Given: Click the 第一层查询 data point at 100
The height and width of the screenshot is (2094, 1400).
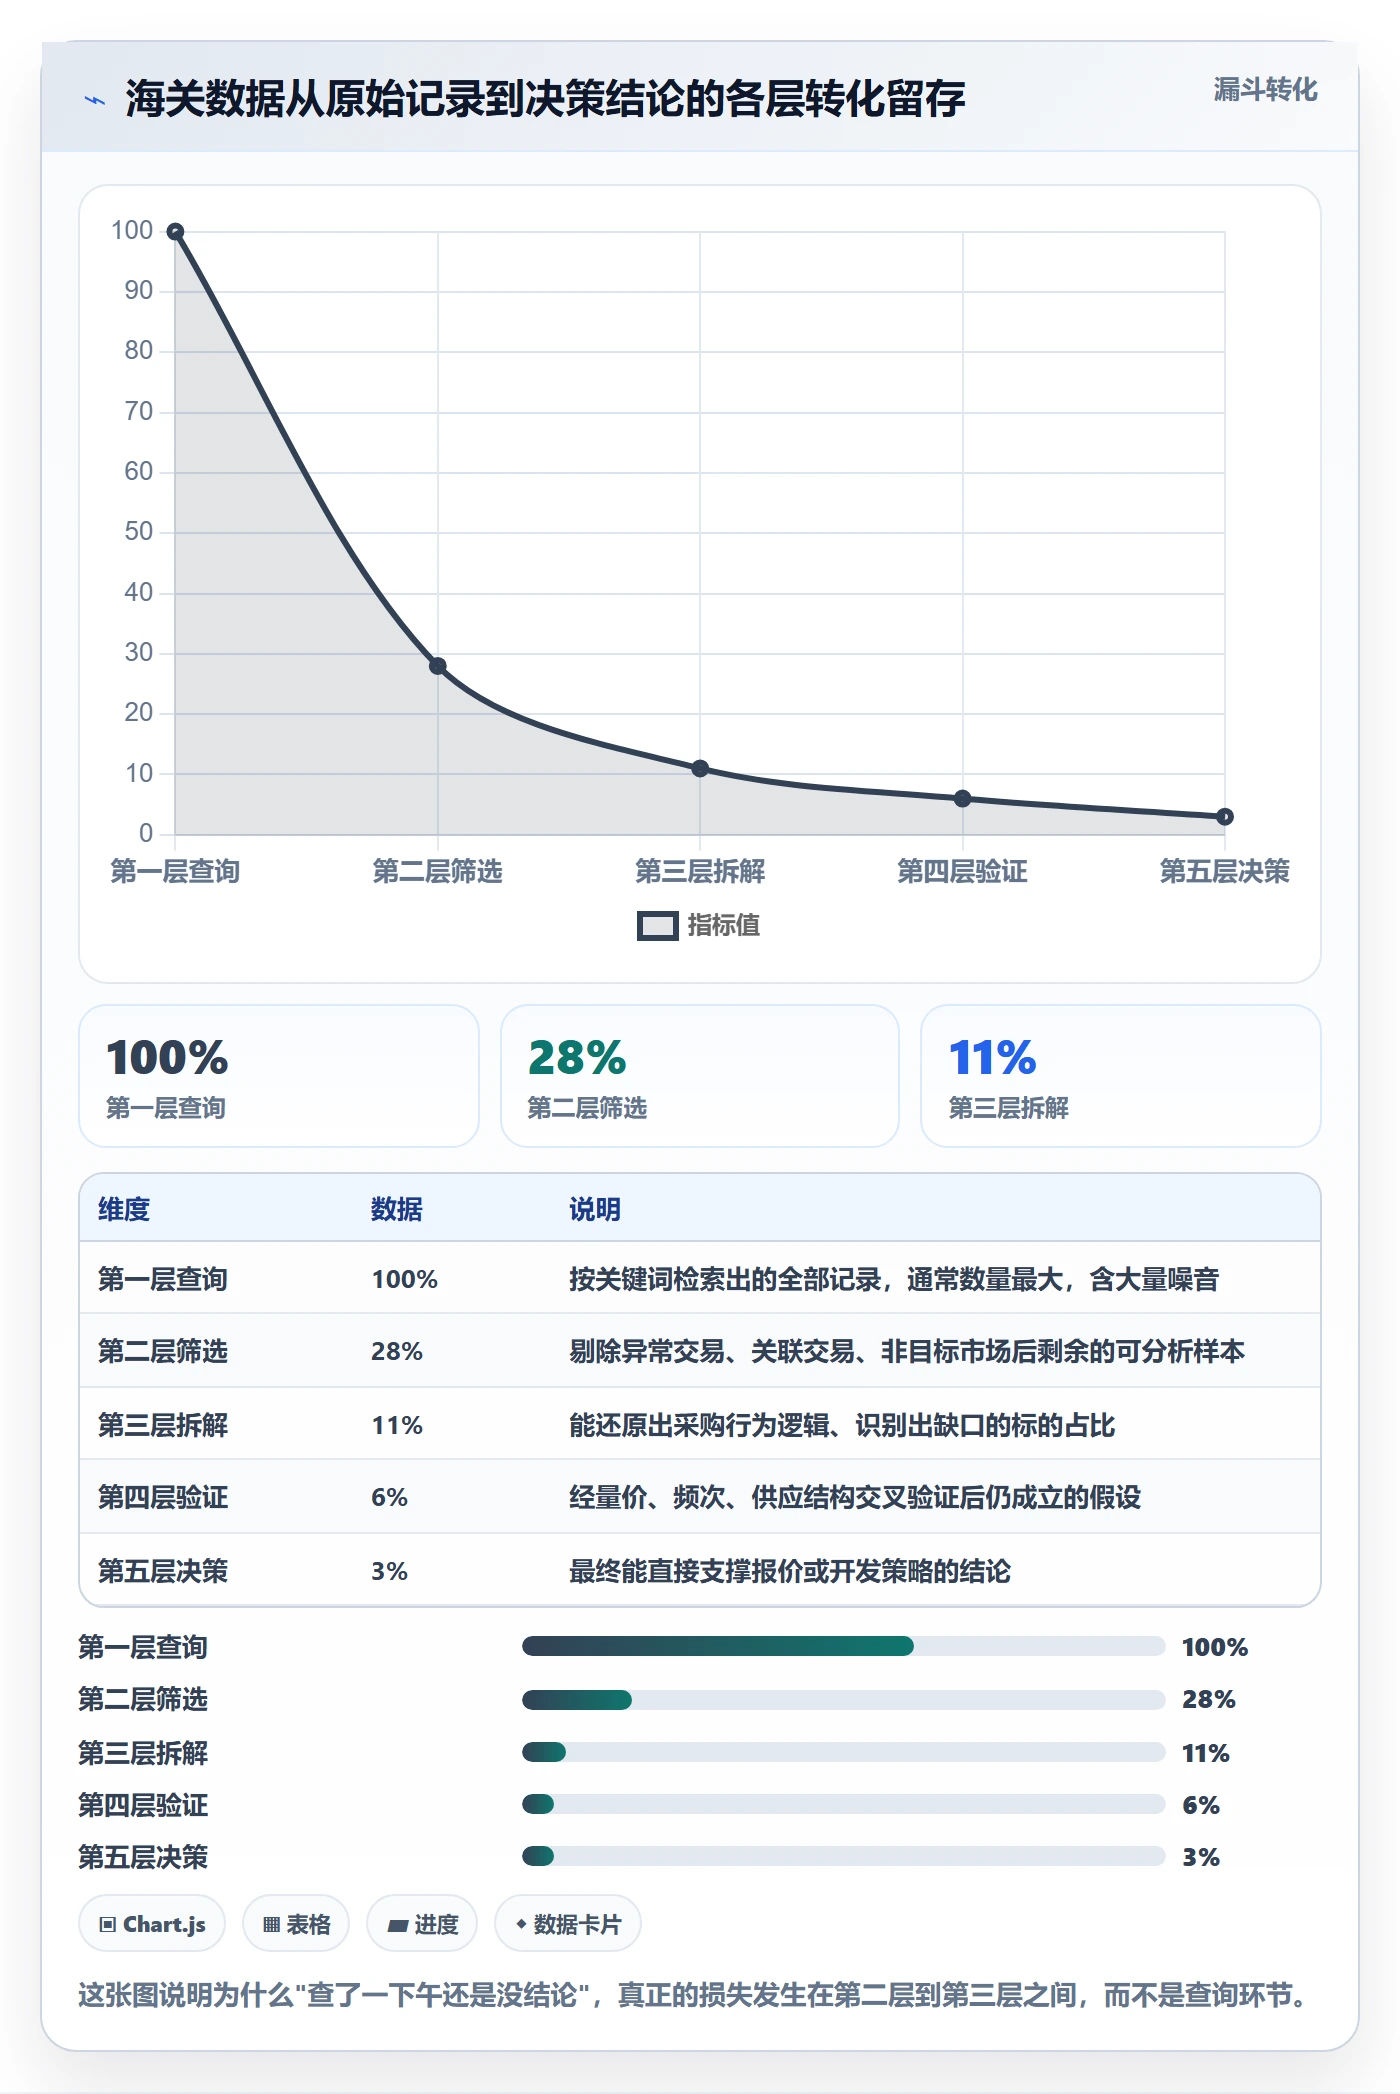Looking at the screenshot, I should pos(175,232).
